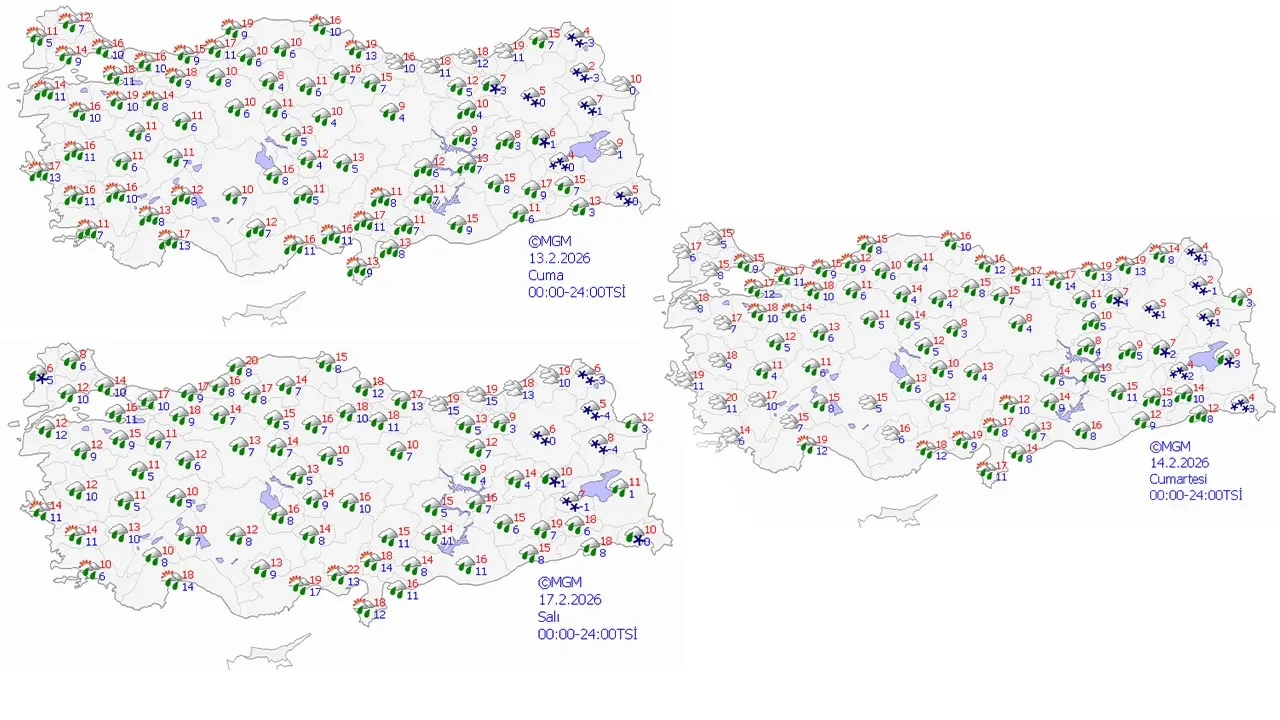1280x720 pixels.
Task: Select the snow icon showing 2/-3 on 13.2.2026 map
Action: pyautogui.click(x=581, y=72)
